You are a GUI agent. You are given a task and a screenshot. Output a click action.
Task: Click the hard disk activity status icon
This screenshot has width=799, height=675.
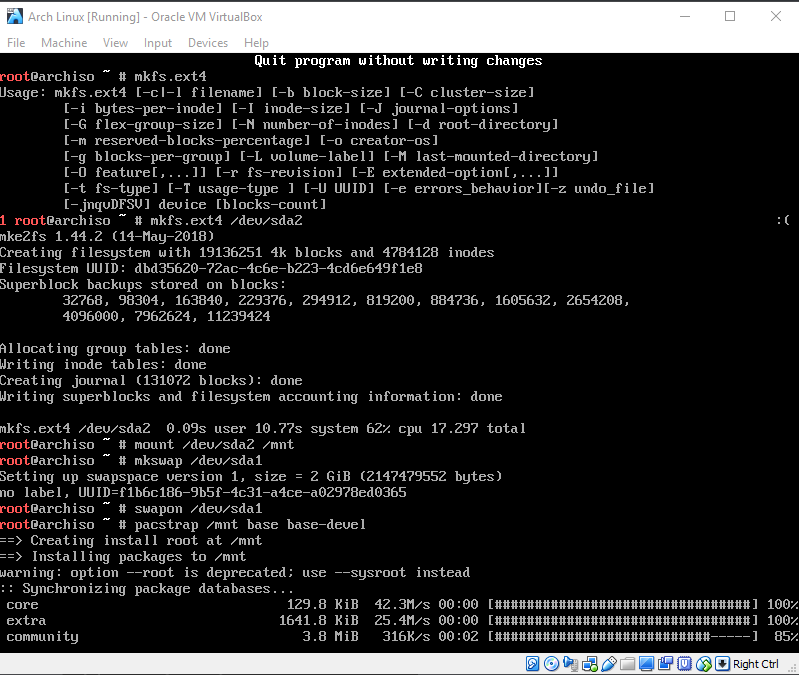point(532,664)
